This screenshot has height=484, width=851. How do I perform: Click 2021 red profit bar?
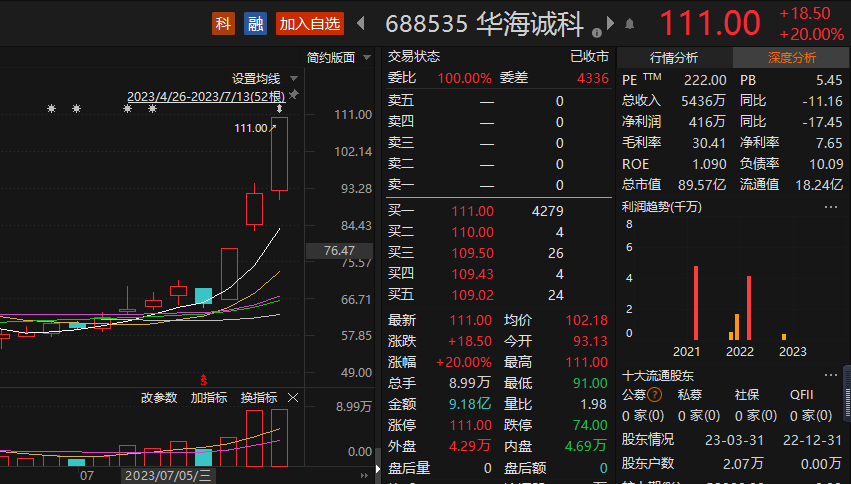(x=696, y=303)
